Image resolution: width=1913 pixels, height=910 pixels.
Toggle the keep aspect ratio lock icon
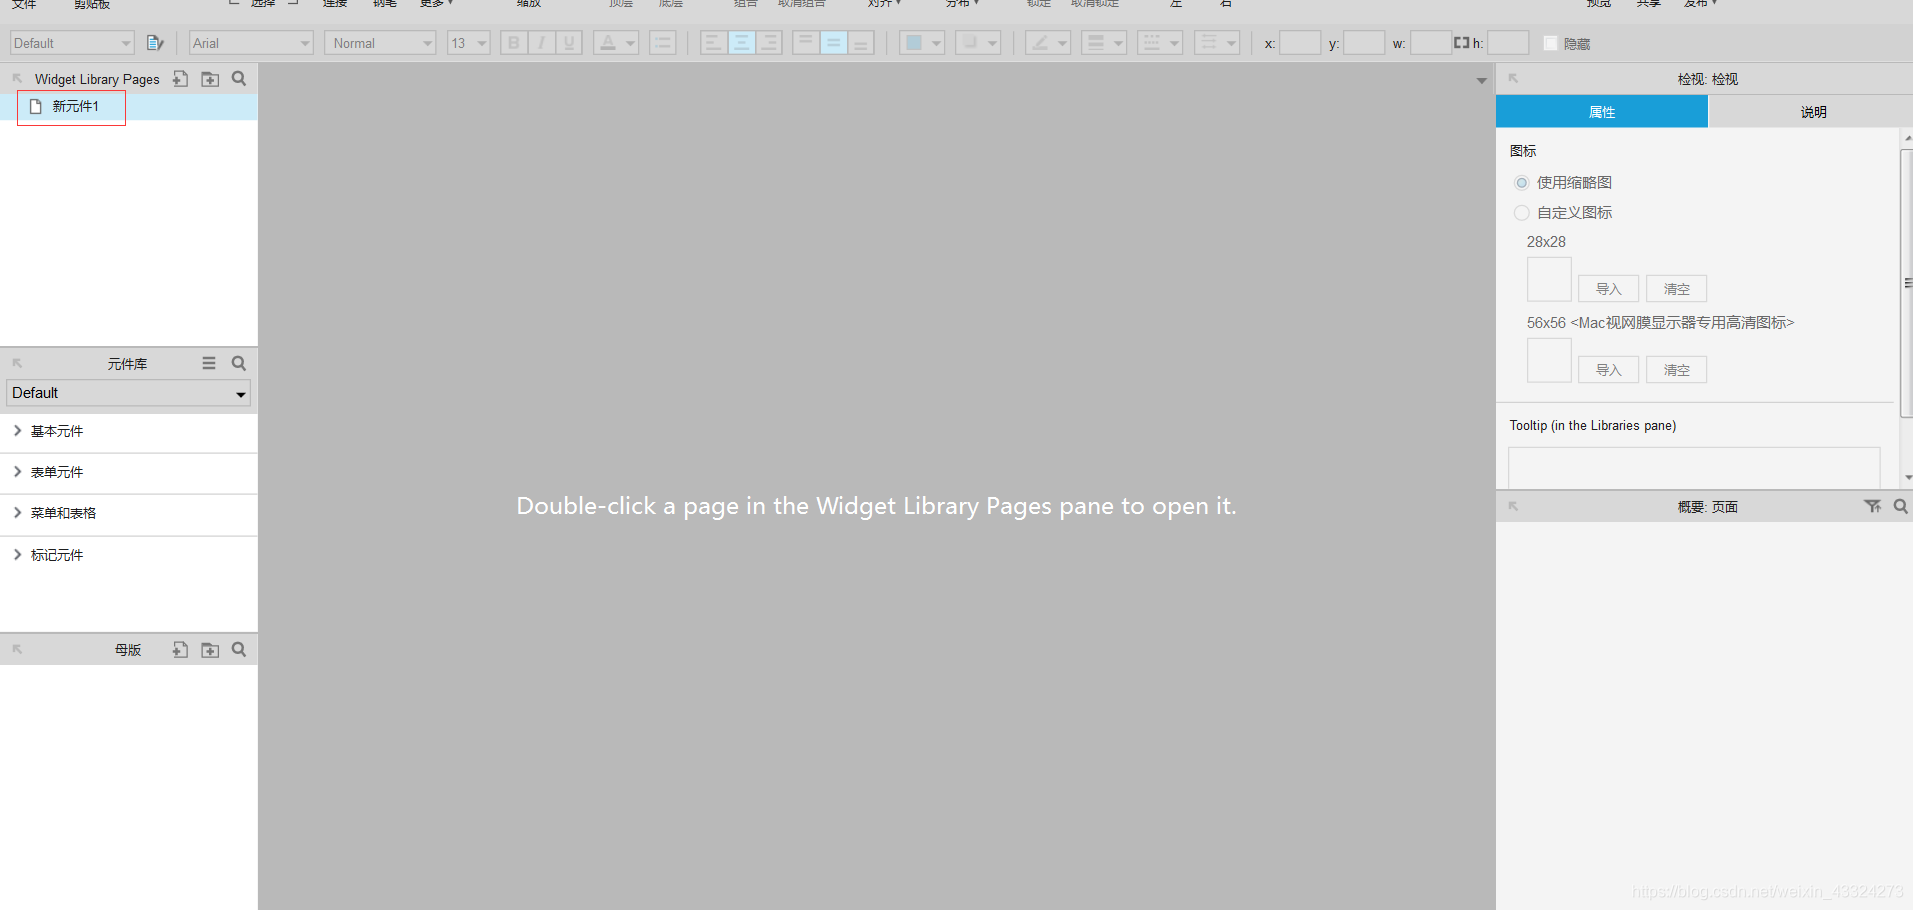1461,43
